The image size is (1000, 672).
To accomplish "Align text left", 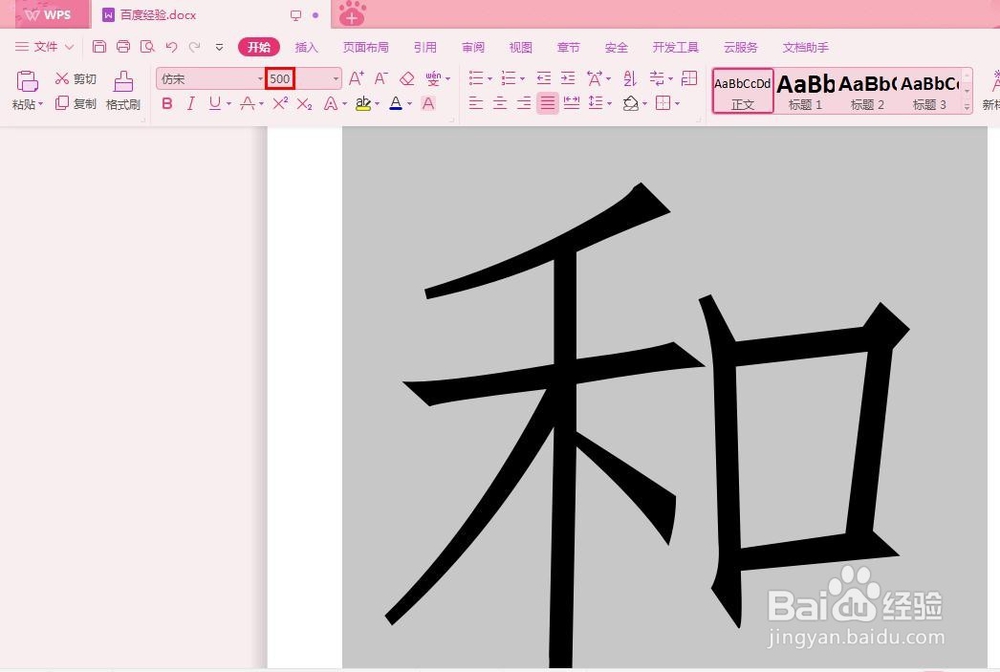I will point(476,103).
